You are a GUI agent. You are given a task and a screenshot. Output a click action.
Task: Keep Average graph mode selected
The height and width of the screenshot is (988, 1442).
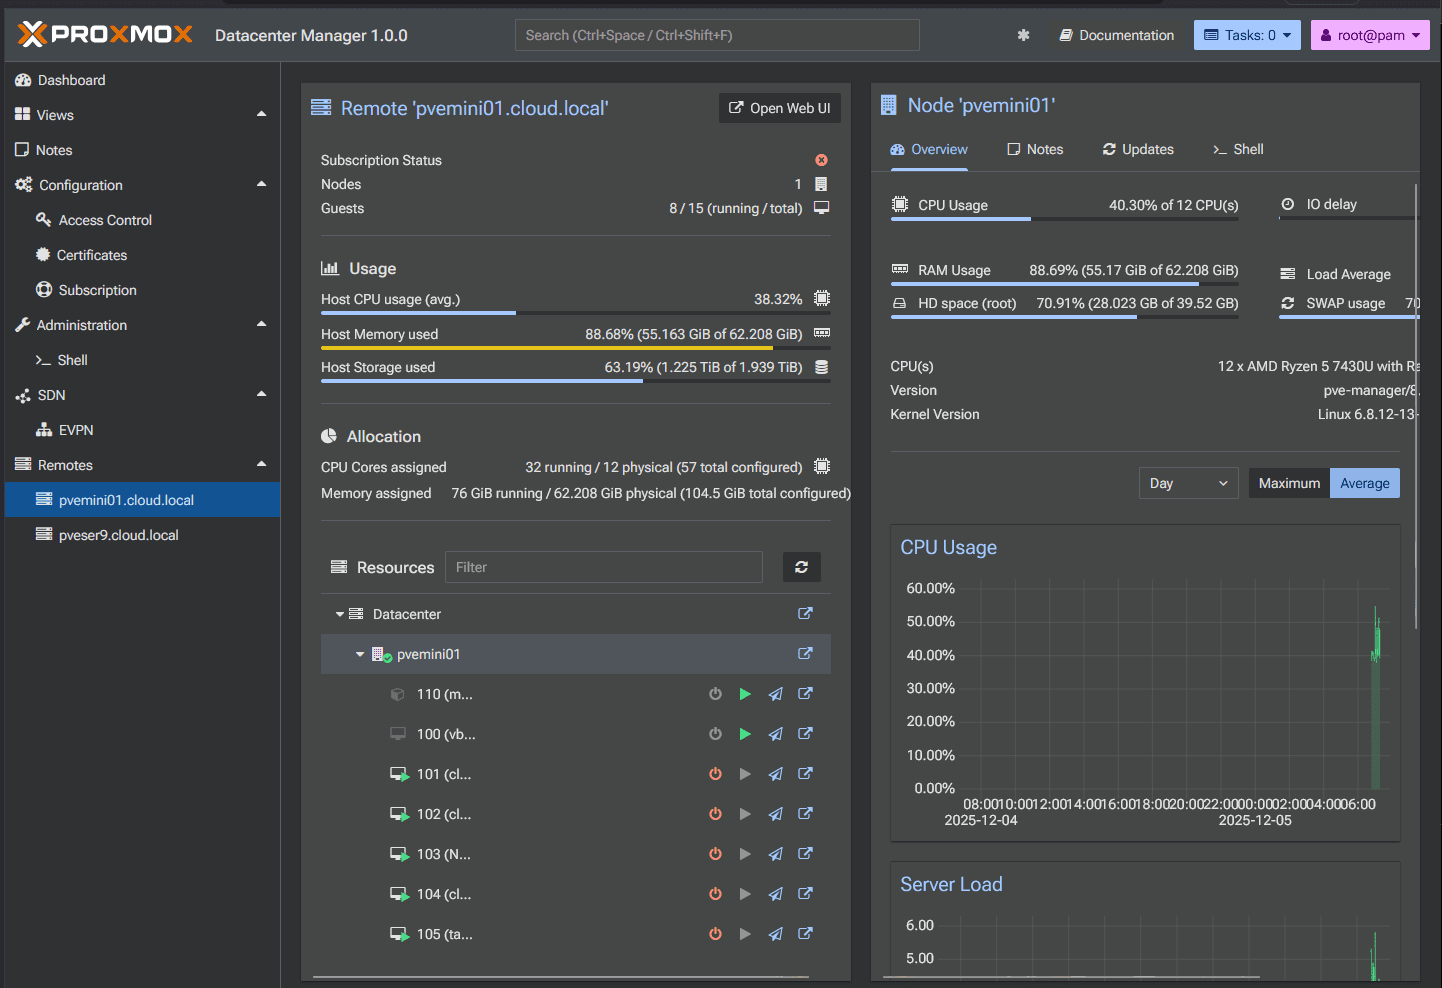[x=1364, y=482]
